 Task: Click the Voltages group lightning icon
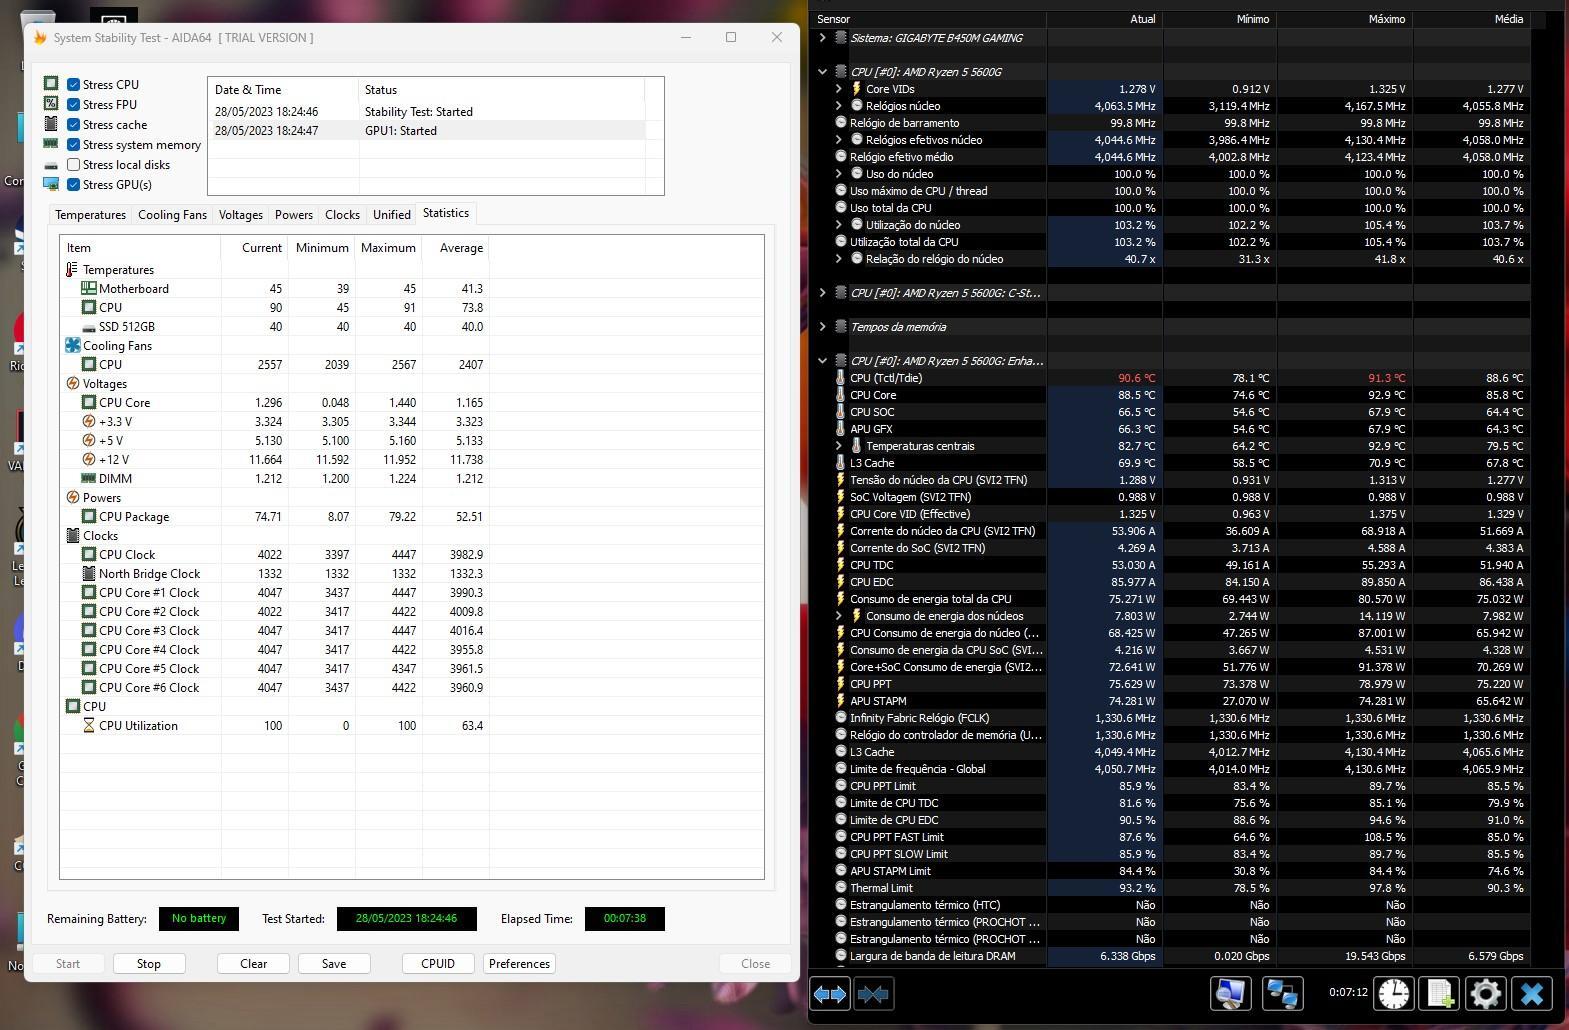[x=72, y=383]
